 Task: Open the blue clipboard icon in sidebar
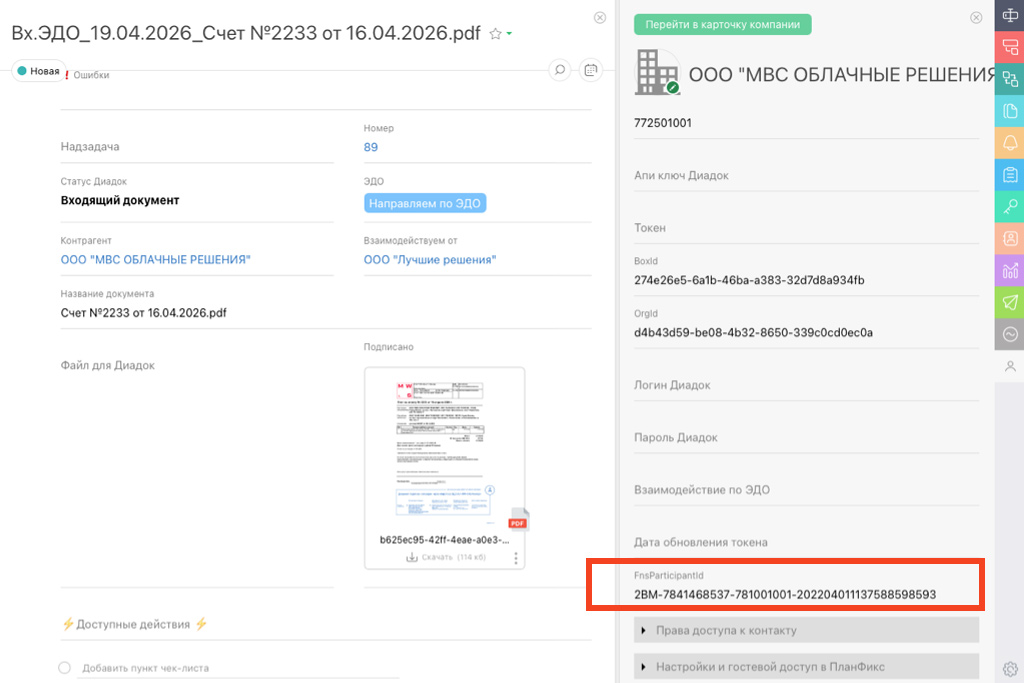pyautogui.click(x=1010, y=174)
